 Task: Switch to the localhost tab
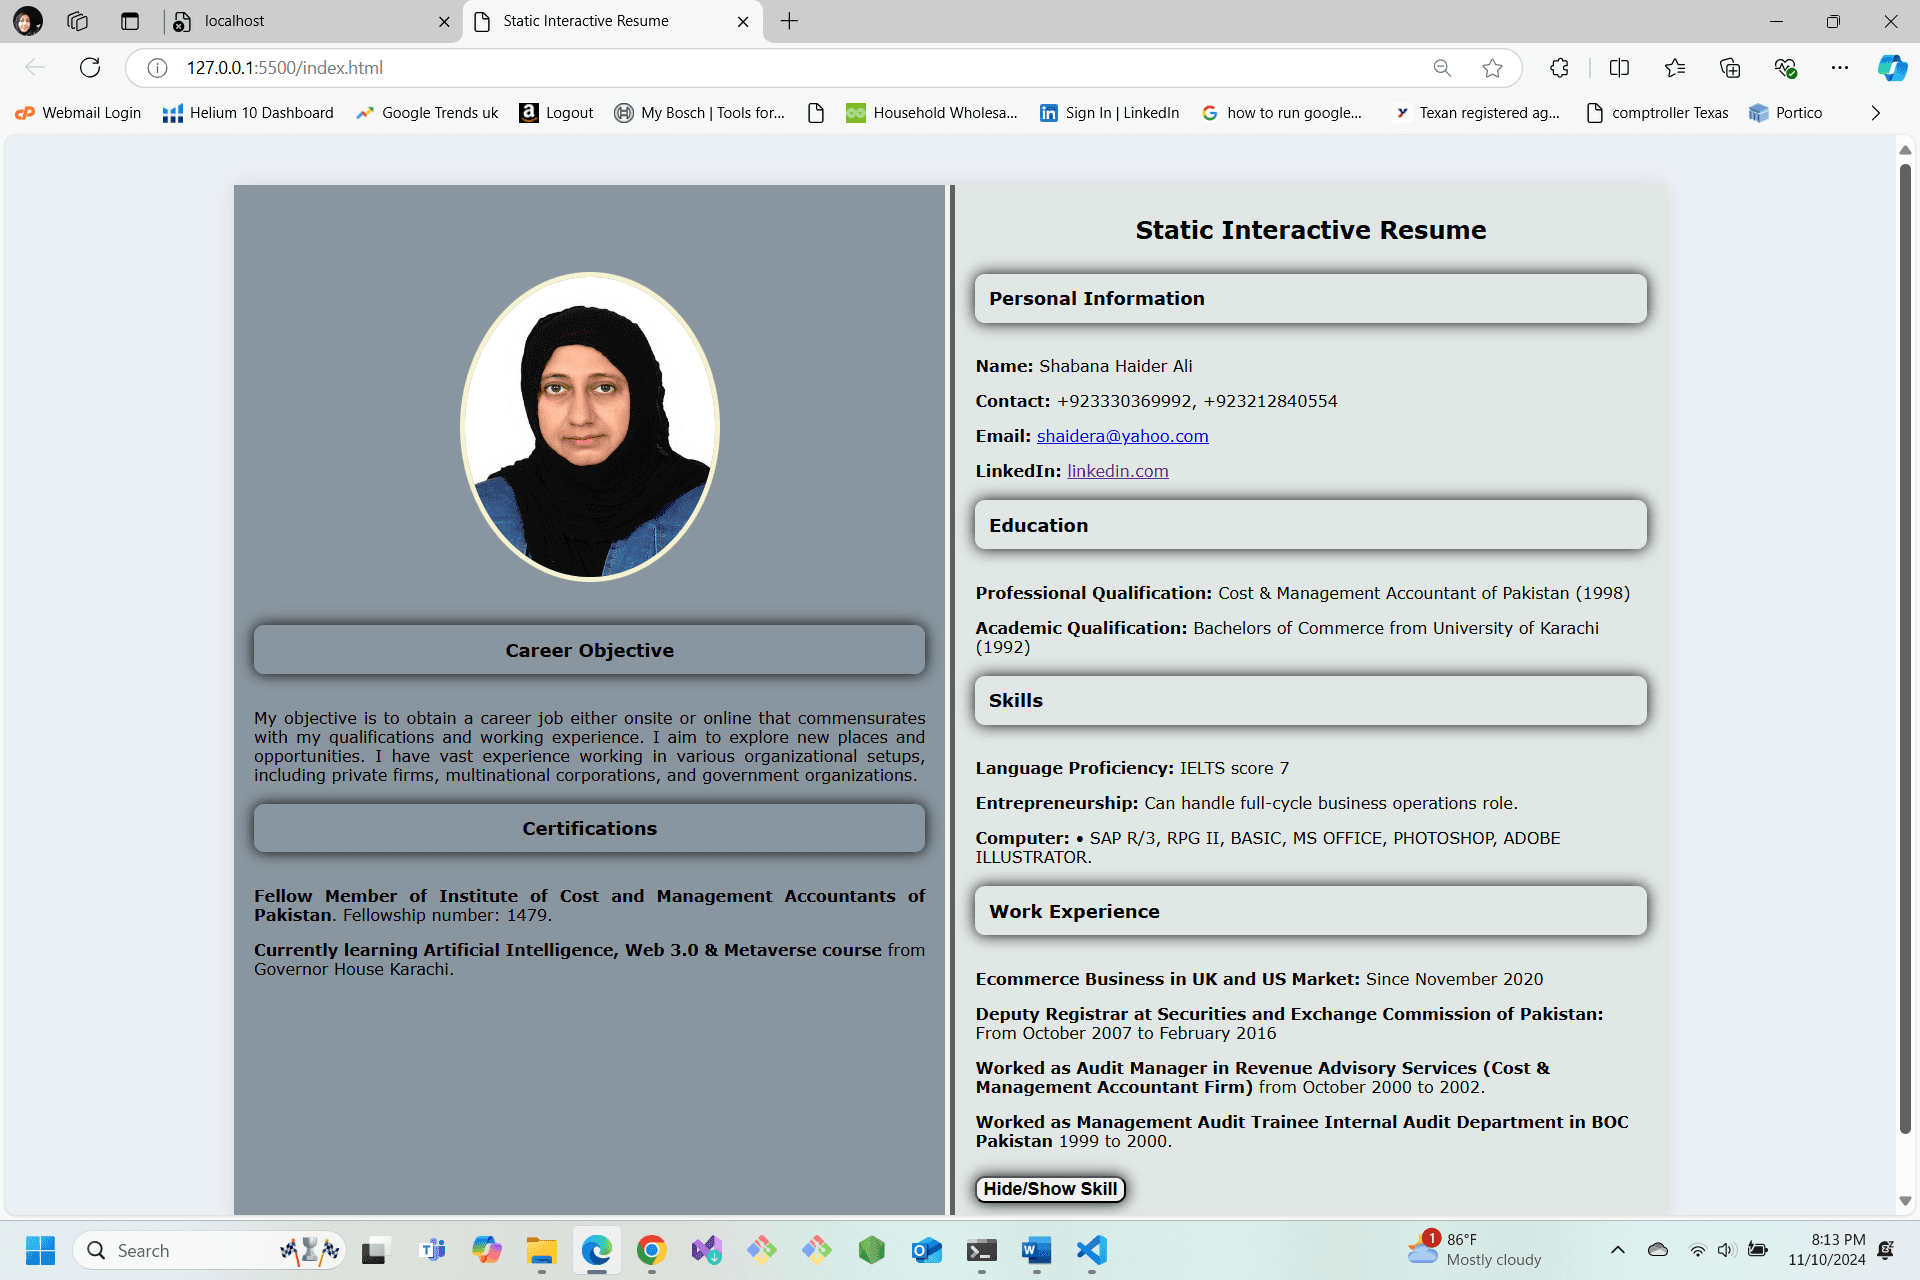(x=310, y=21)
